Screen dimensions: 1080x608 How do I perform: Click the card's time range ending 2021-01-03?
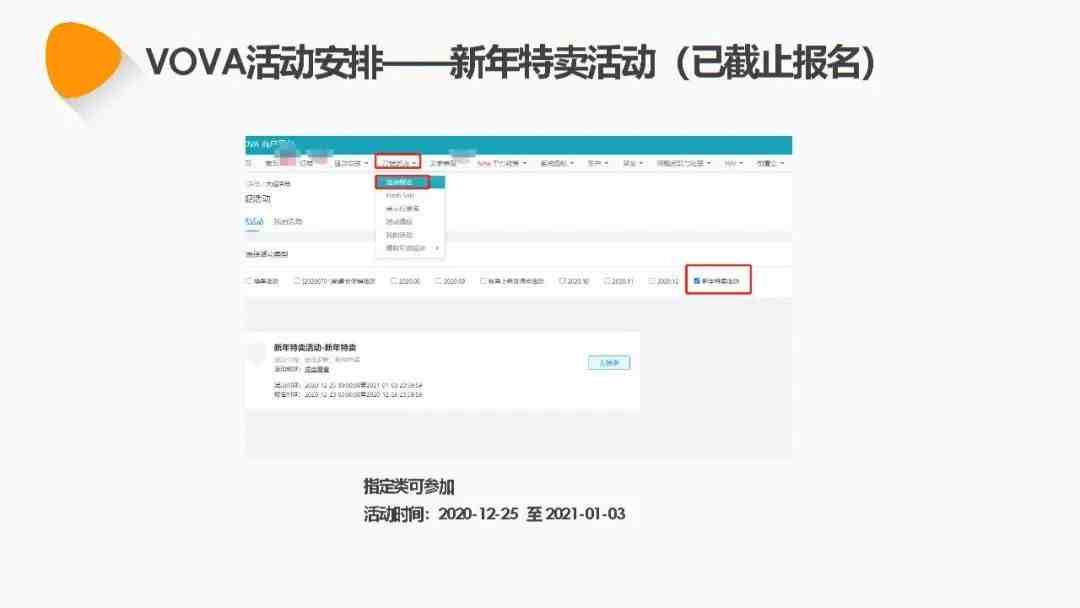tap(348, 386)
